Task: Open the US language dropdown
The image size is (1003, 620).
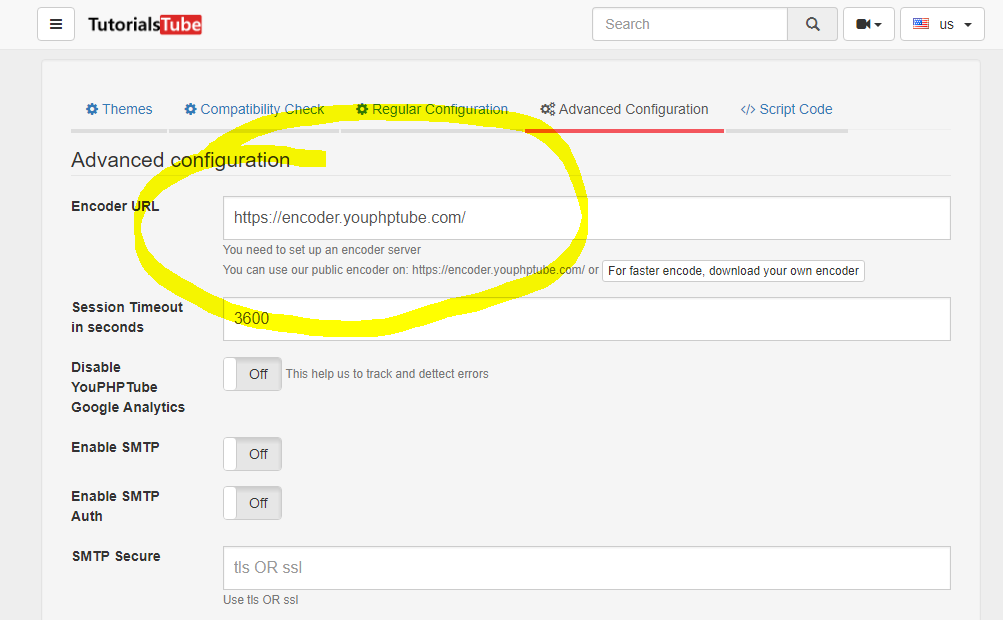Action: (x=942, y=24)
